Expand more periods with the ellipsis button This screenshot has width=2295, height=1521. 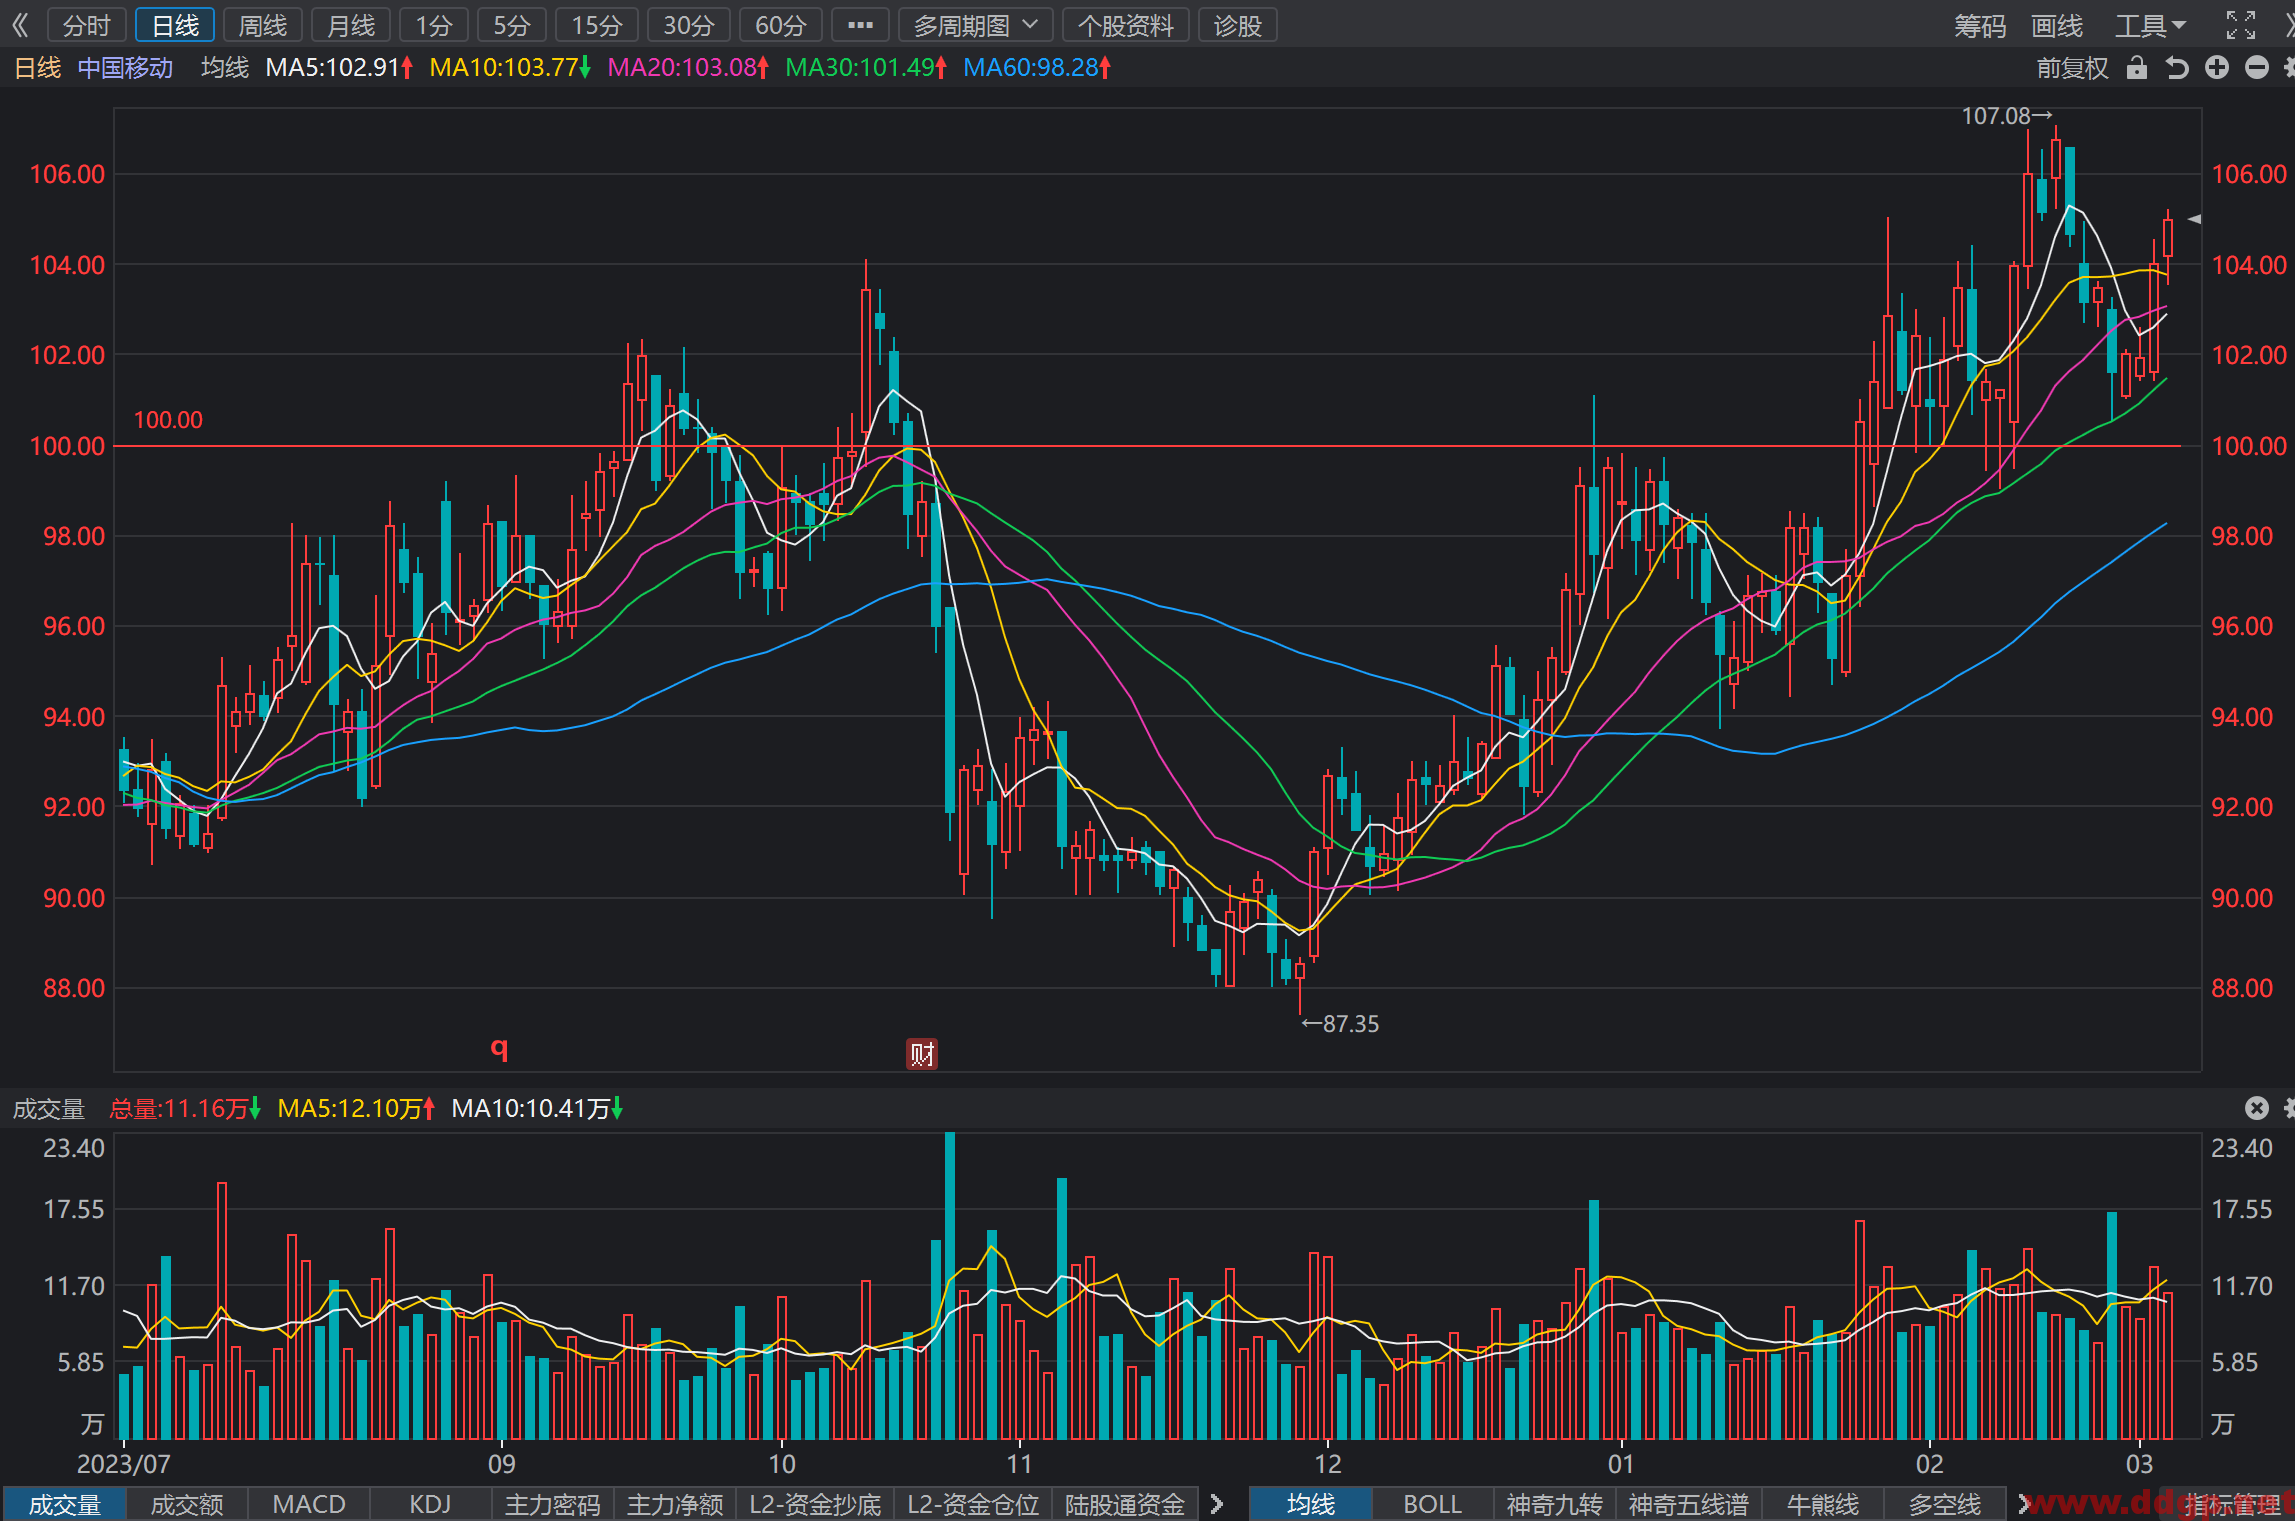[860, 25]
